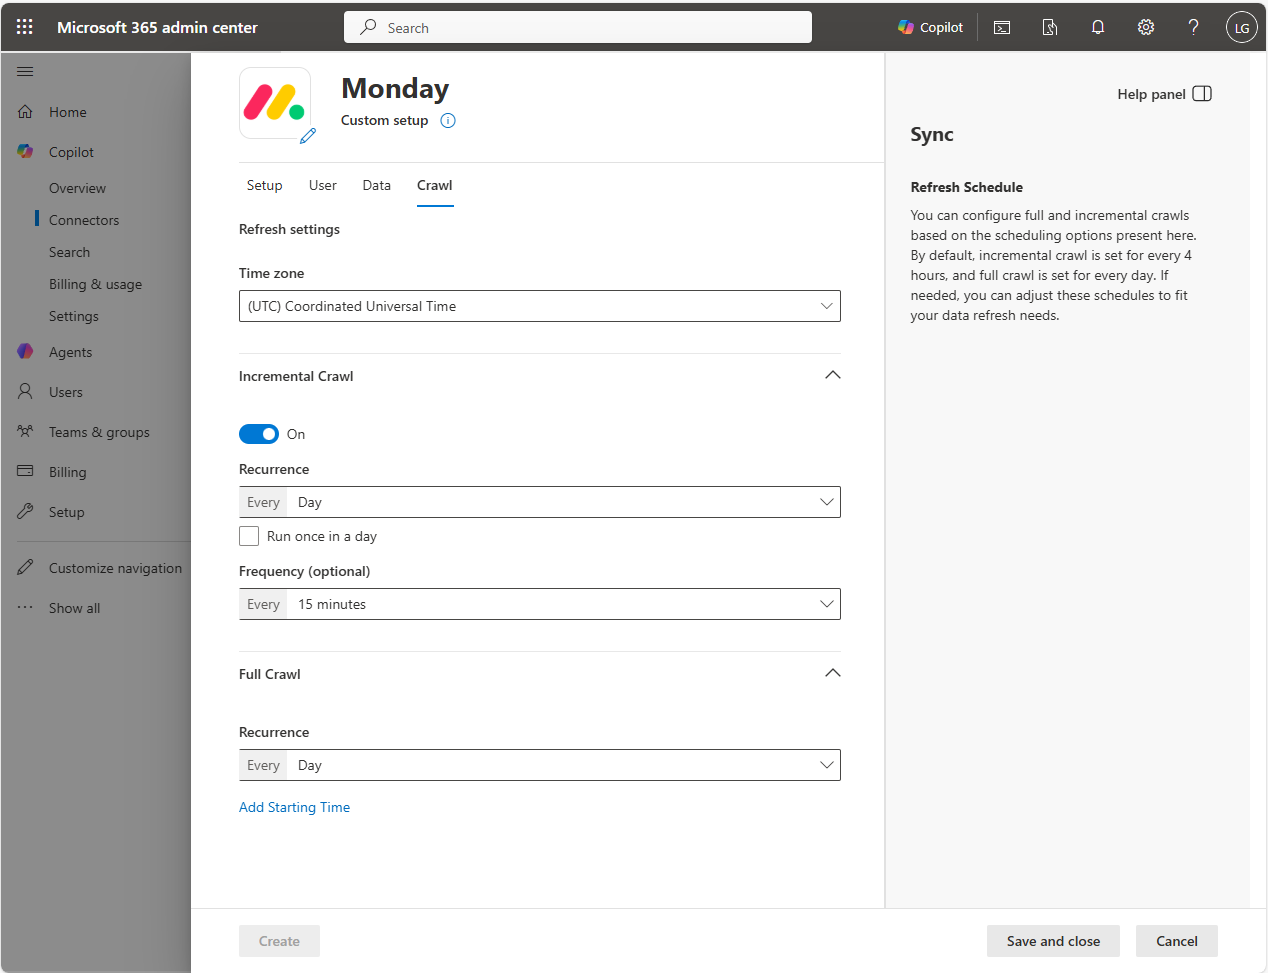Switch to the Data tab
1268x973 pixels.
pos(377,185)
